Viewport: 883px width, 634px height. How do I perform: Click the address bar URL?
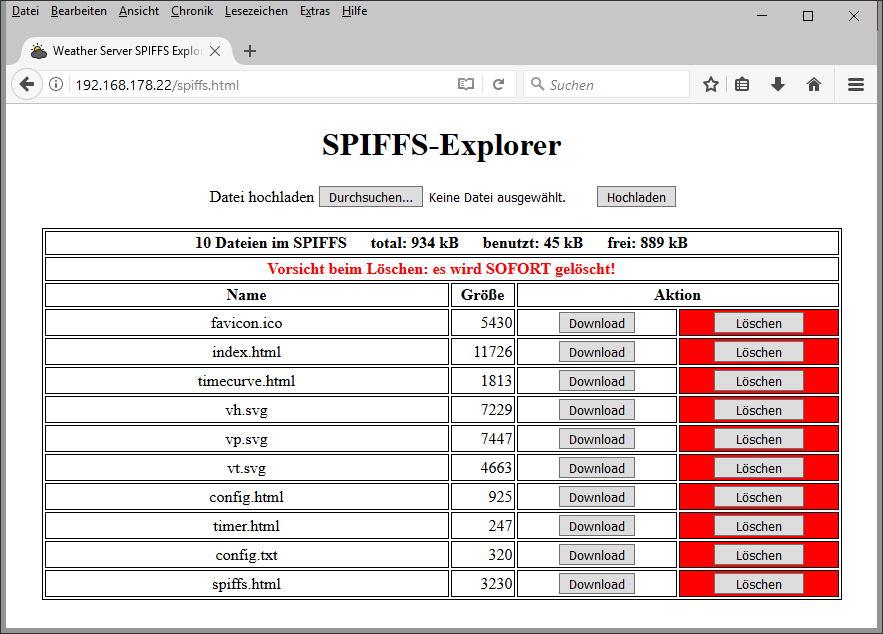click(250, 85)
